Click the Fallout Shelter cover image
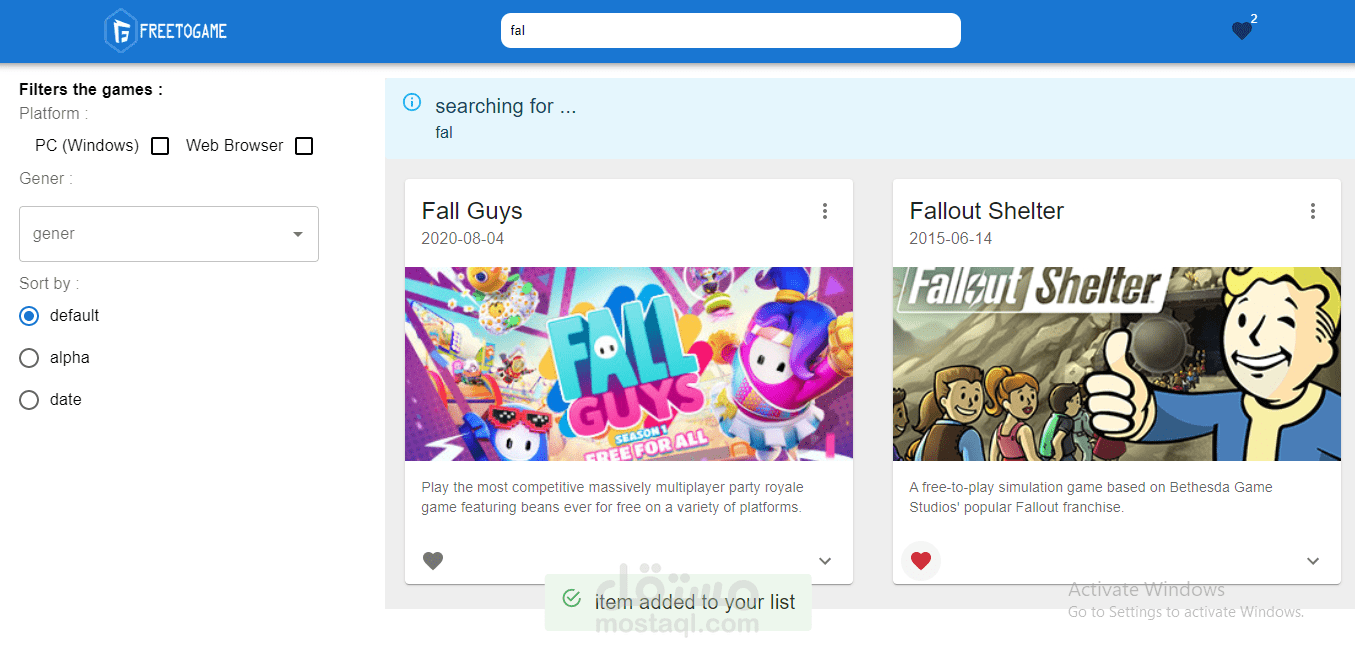Screen dimensions: 1355x651 pyautogui.click(x=1116, y=364)
